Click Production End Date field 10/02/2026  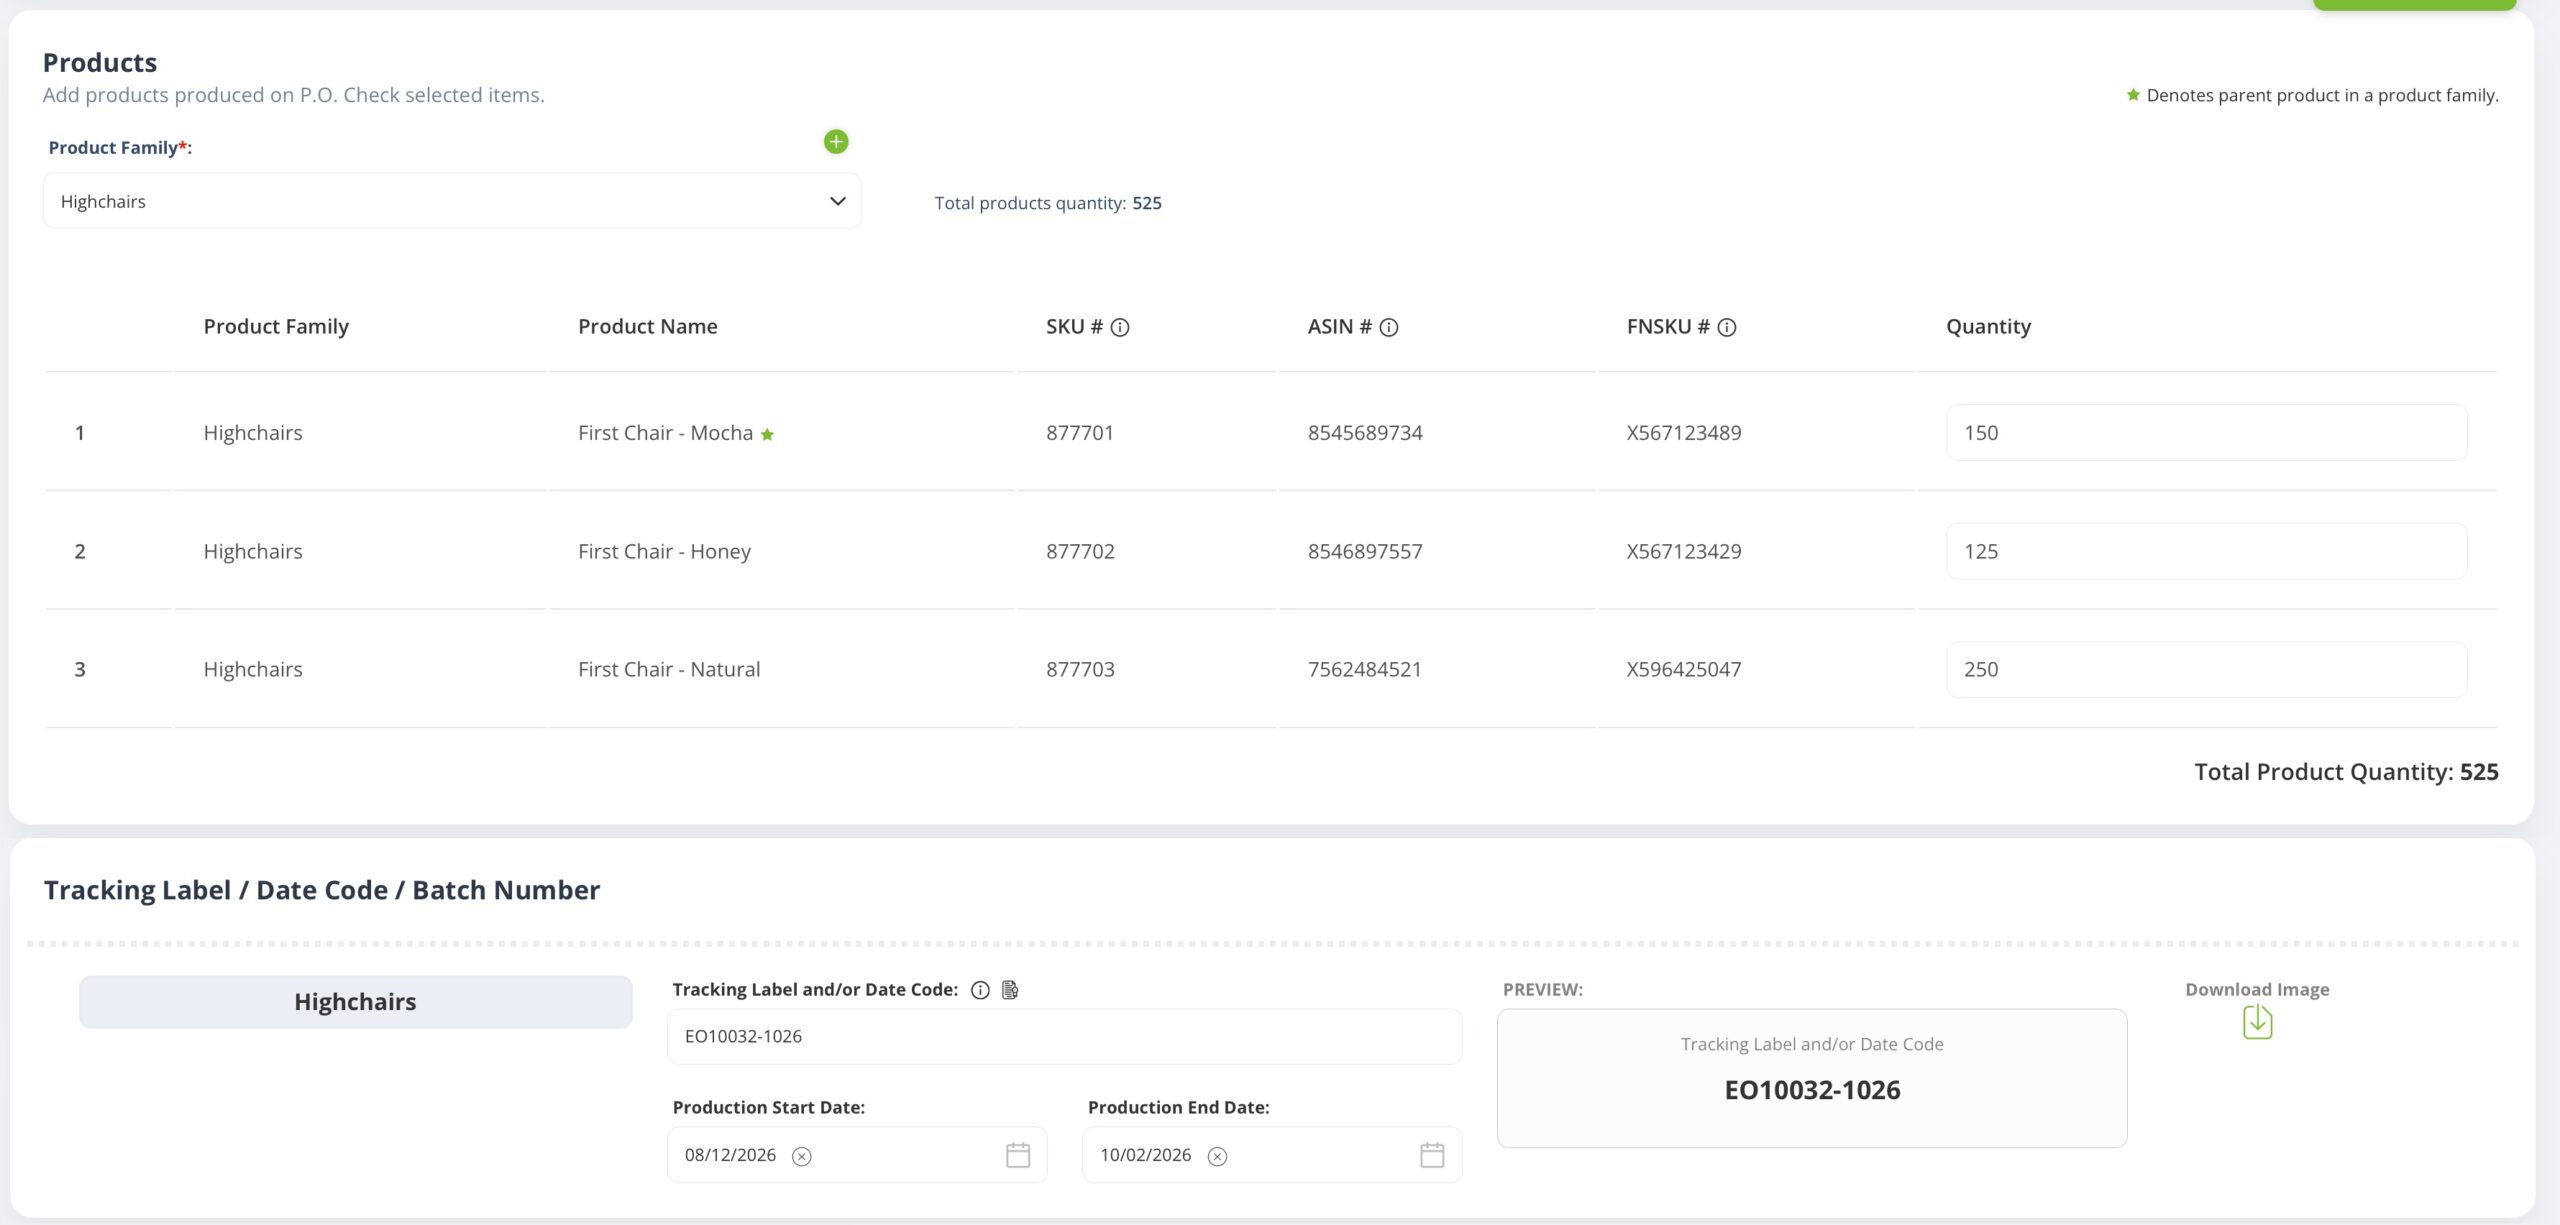coord(1272,1155)
